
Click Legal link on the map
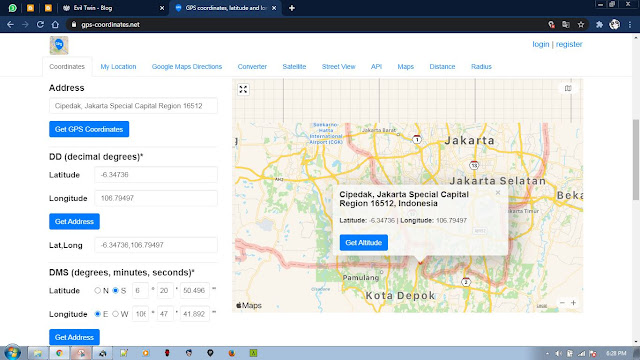tap(542, 306)
